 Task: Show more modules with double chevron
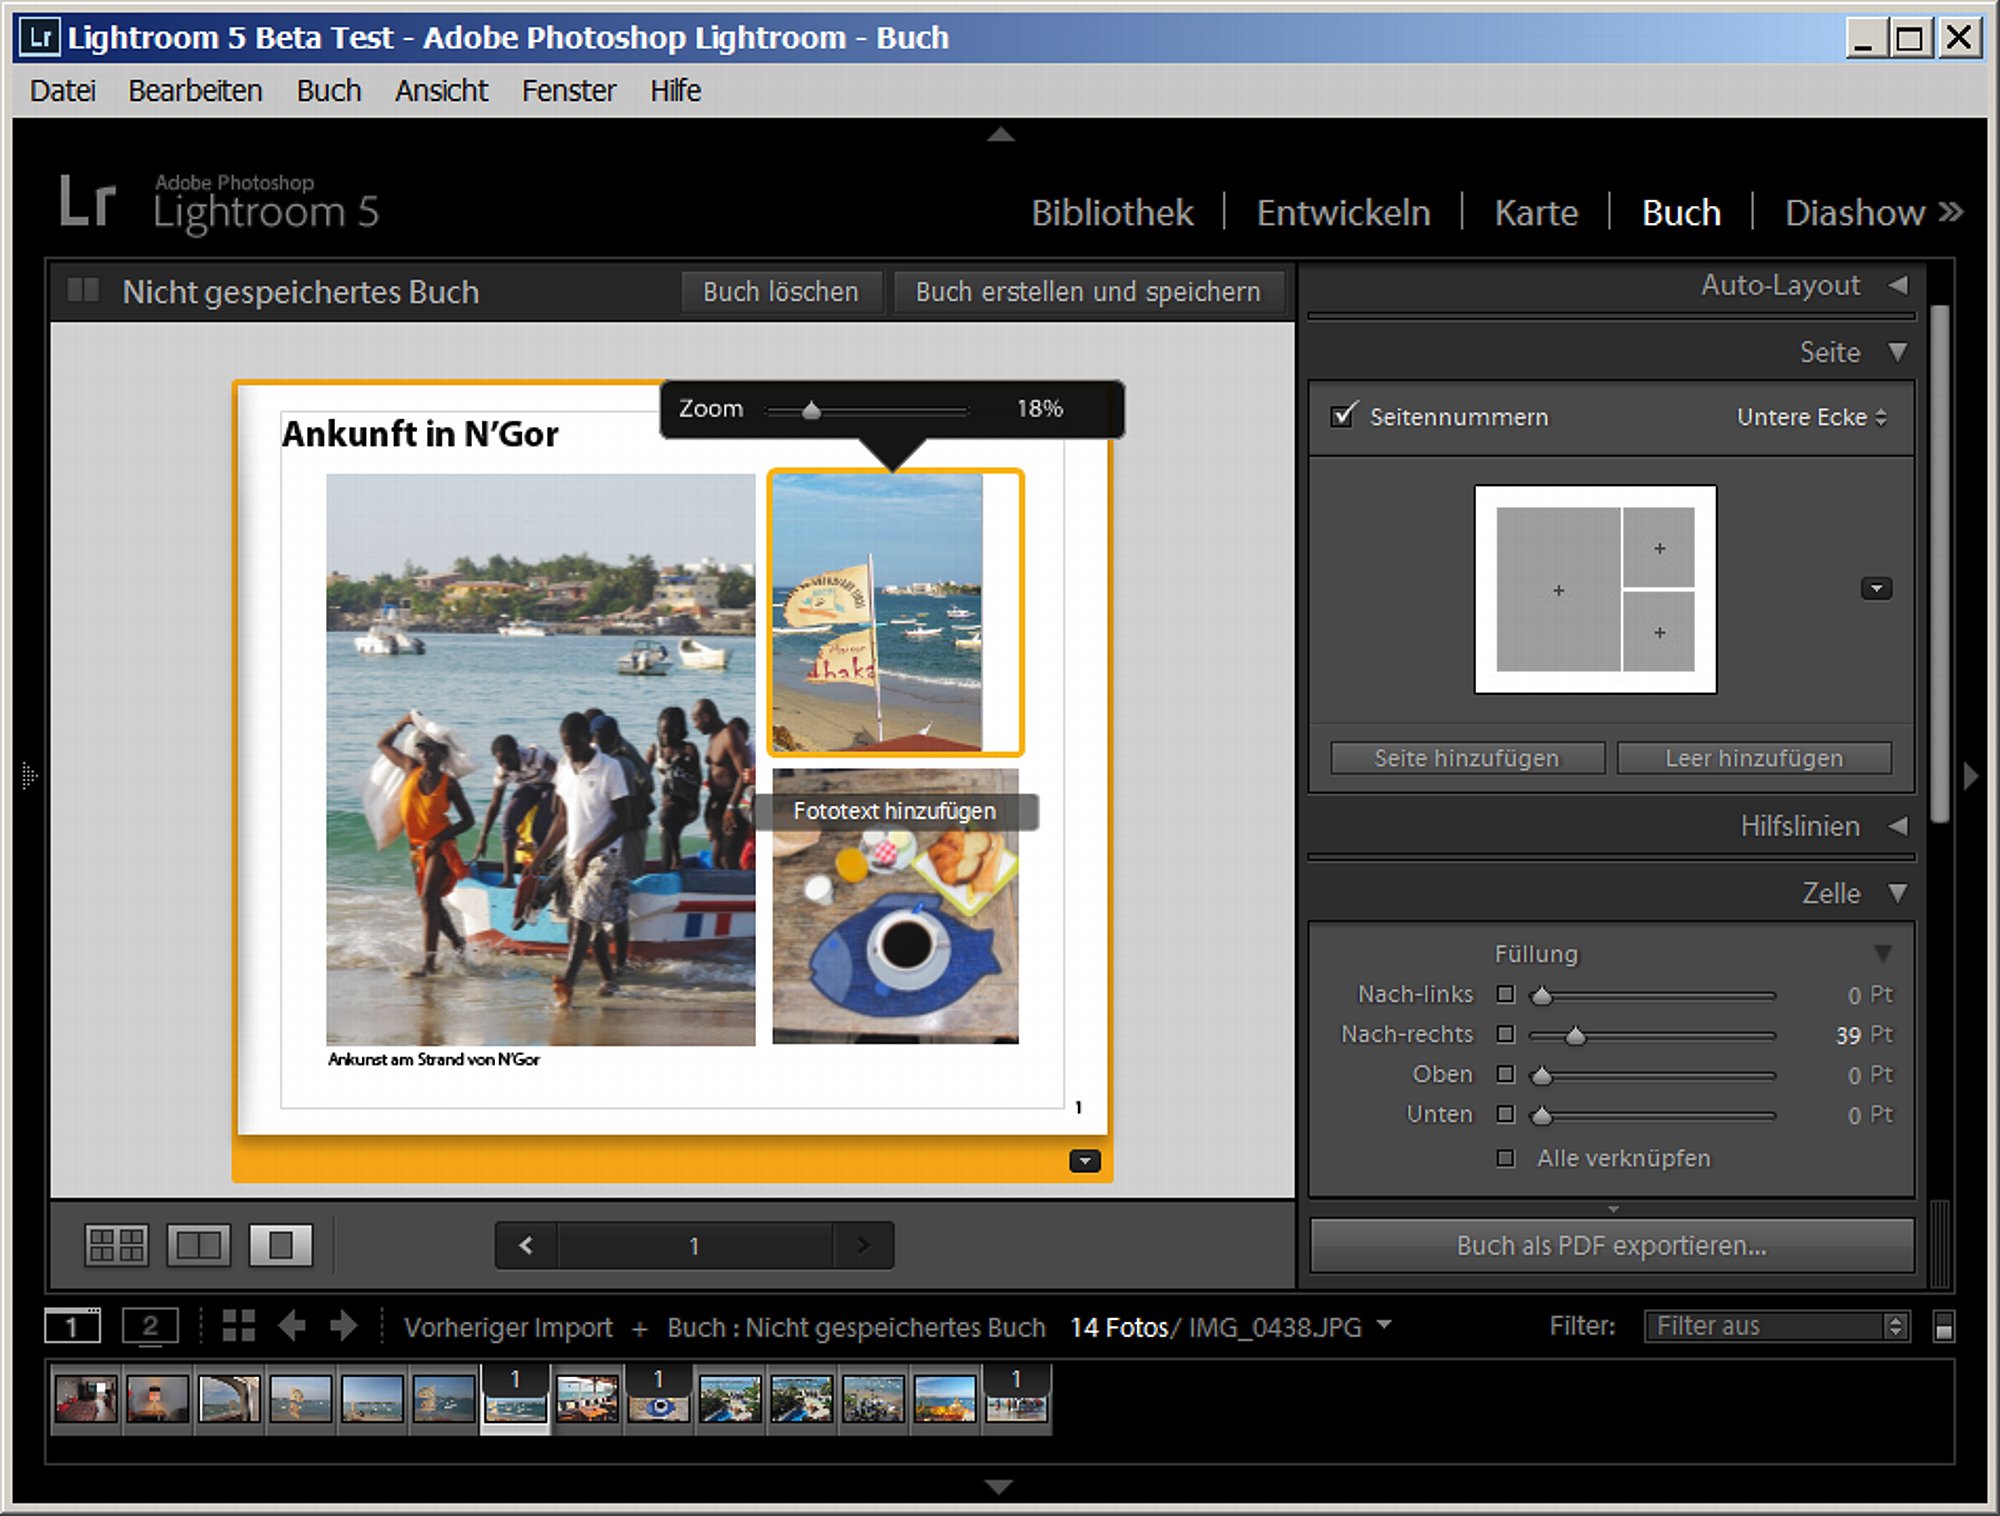[x=1950, y=212]
